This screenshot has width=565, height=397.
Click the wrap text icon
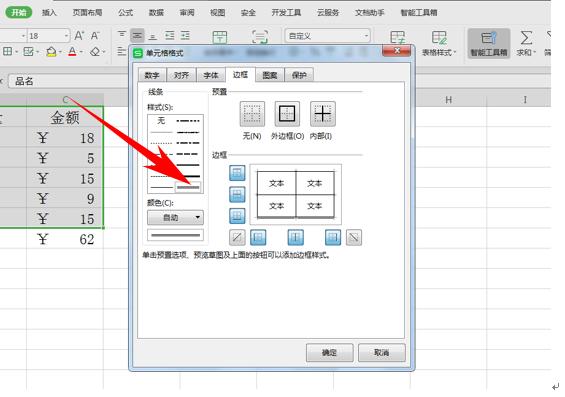[260, 36]
